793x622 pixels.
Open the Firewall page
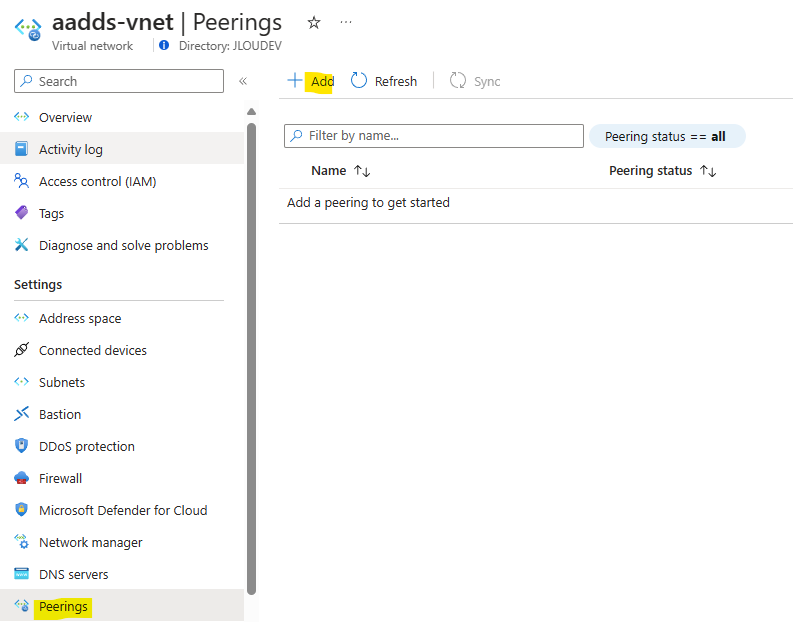pyautogui.click(x=60, y=478)
